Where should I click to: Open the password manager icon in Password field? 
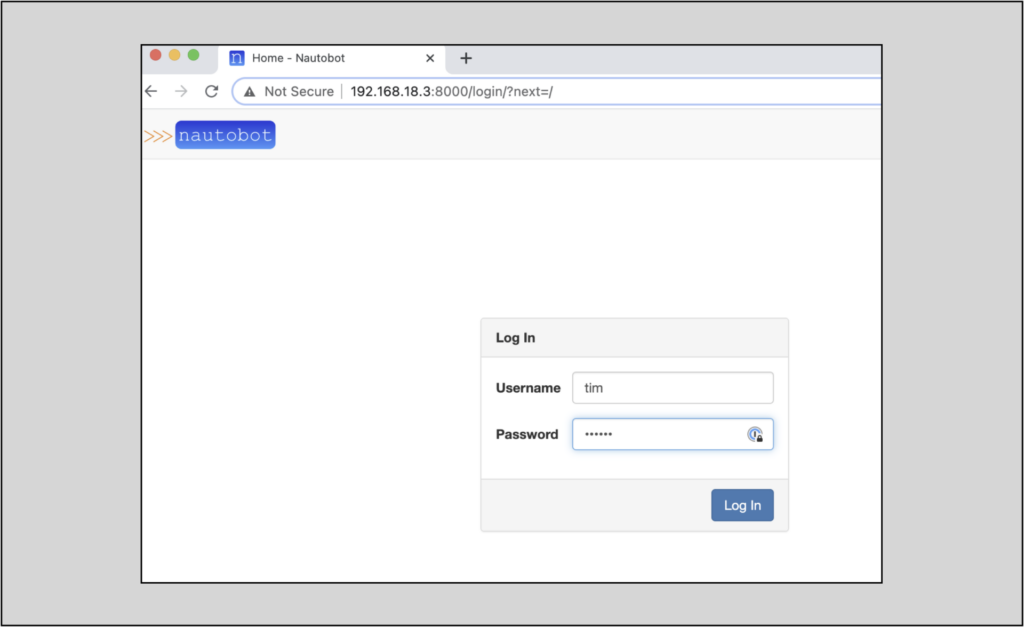755,434
